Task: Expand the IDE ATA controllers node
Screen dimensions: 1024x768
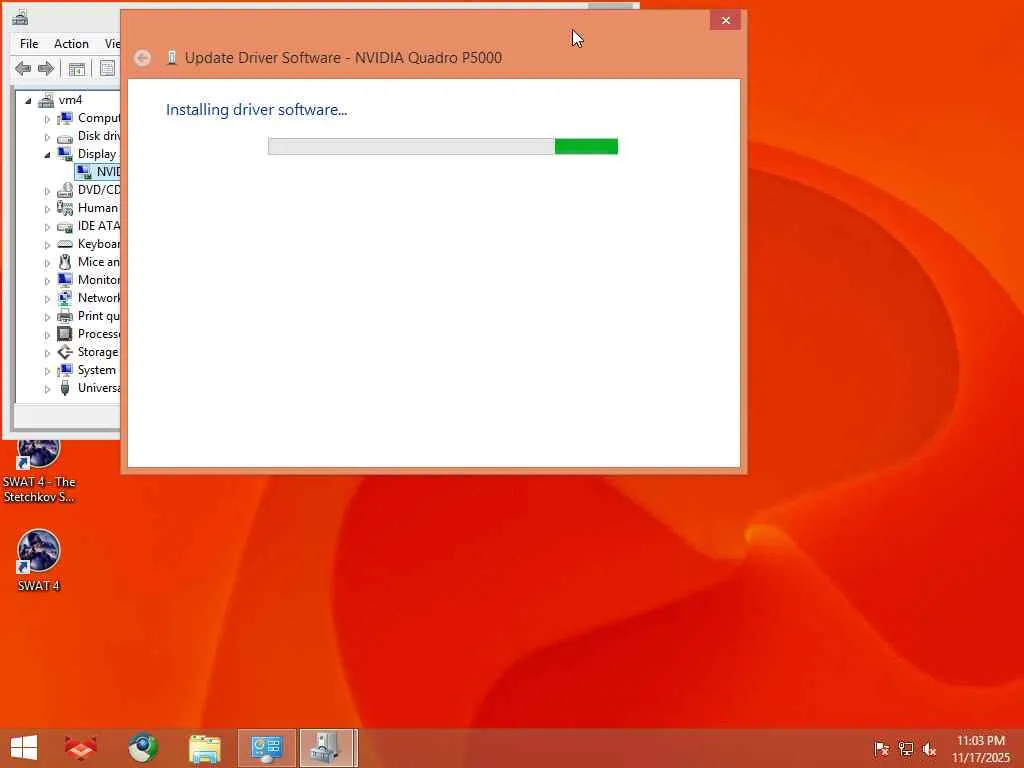Action: (47, 227)
